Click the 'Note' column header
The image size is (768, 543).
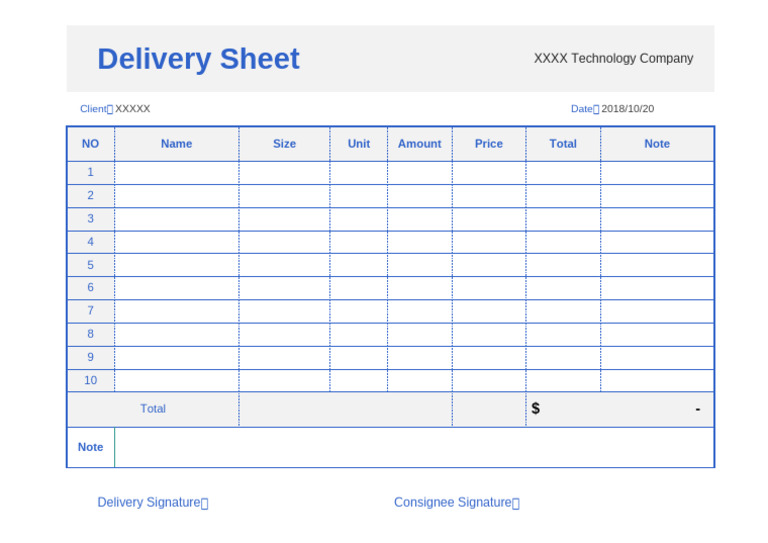657,144
